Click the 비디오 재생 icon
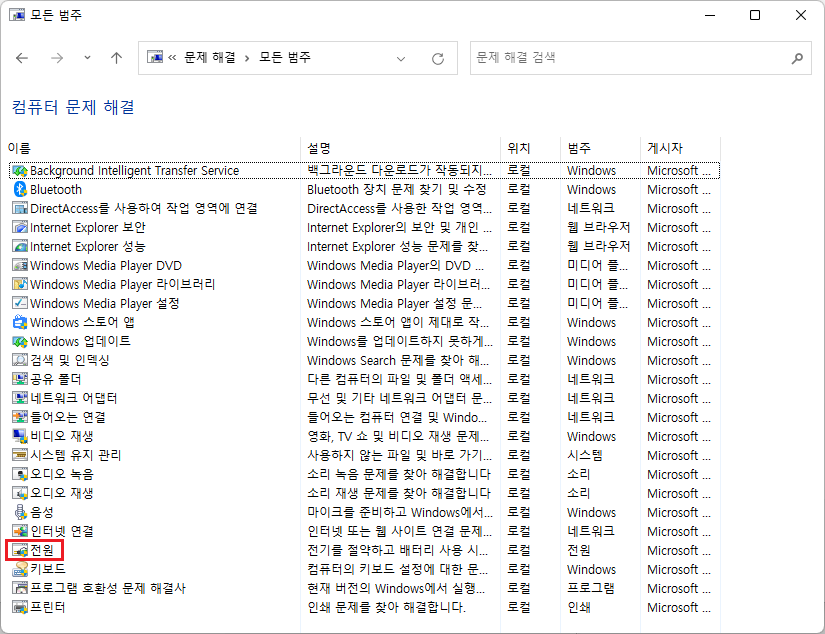The width and height of the screenshot is (825, 634). [20, 436]
